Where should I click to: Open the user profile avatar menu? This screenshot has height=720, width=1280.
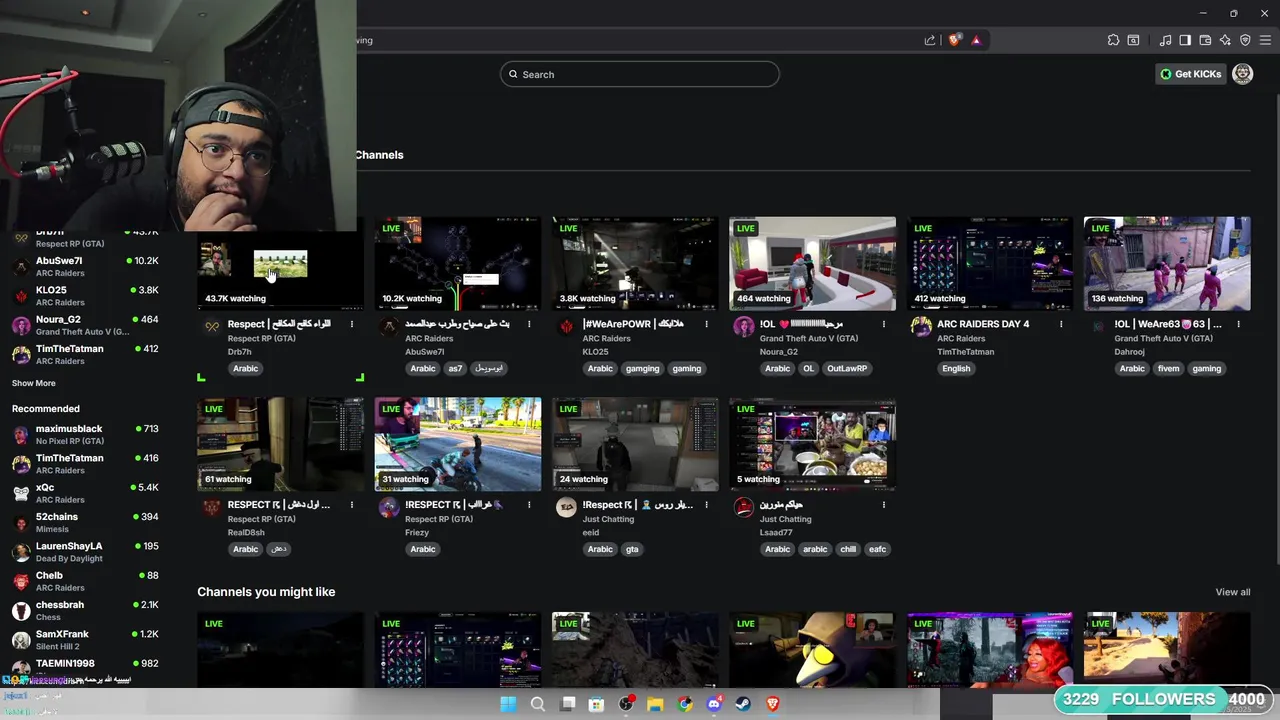(x=1243, y=74)
